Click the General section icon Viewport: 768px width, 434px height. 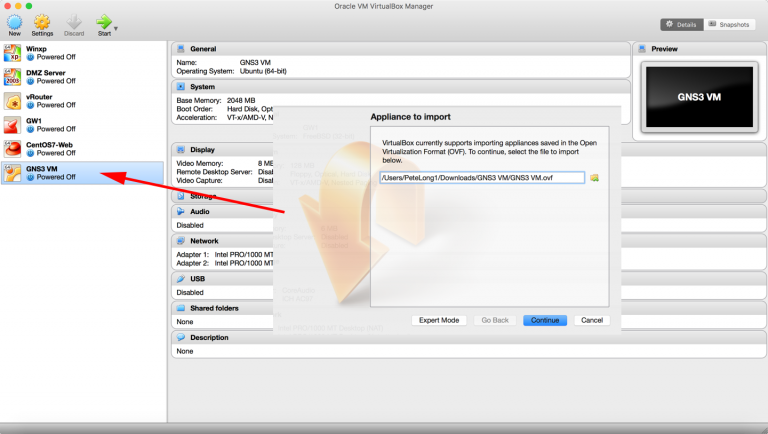click(x=181, y=48)
